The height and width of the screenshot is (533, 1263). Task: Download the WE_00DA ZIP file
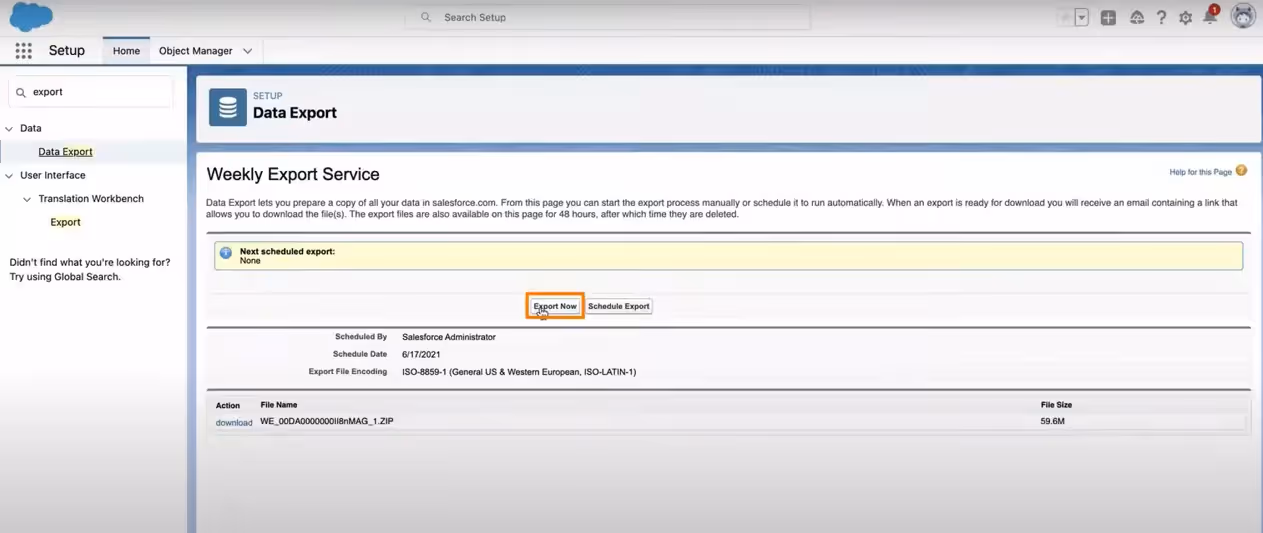tap(234, 423)
